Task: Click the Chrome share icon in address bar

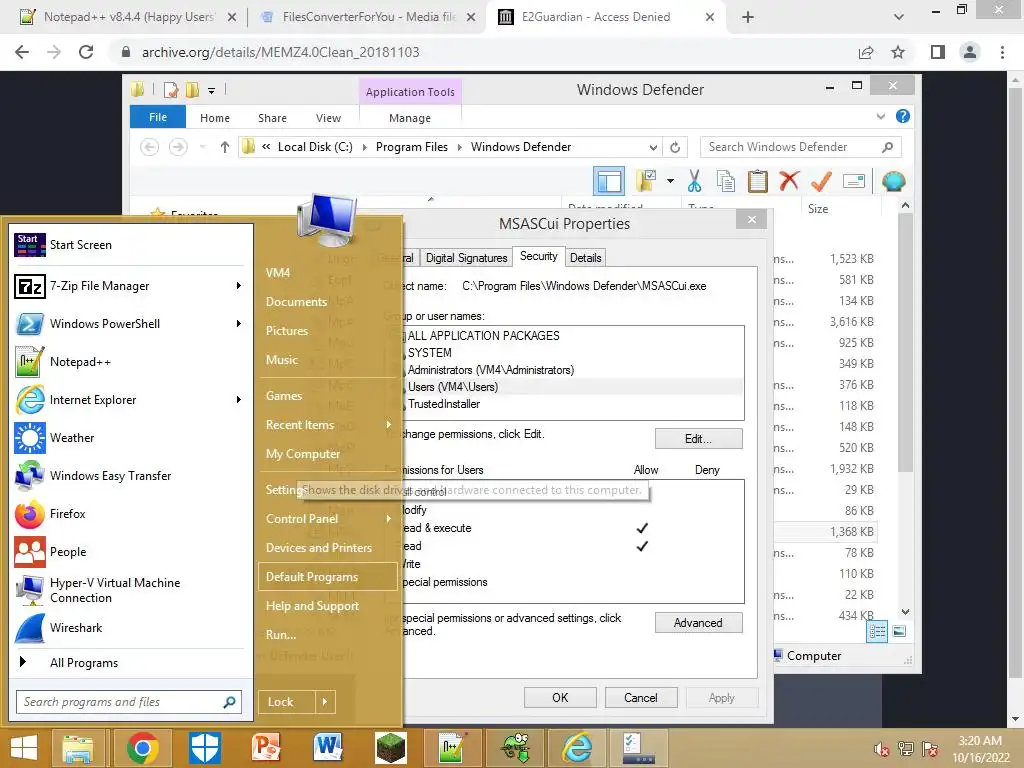Action: [866, 52]
